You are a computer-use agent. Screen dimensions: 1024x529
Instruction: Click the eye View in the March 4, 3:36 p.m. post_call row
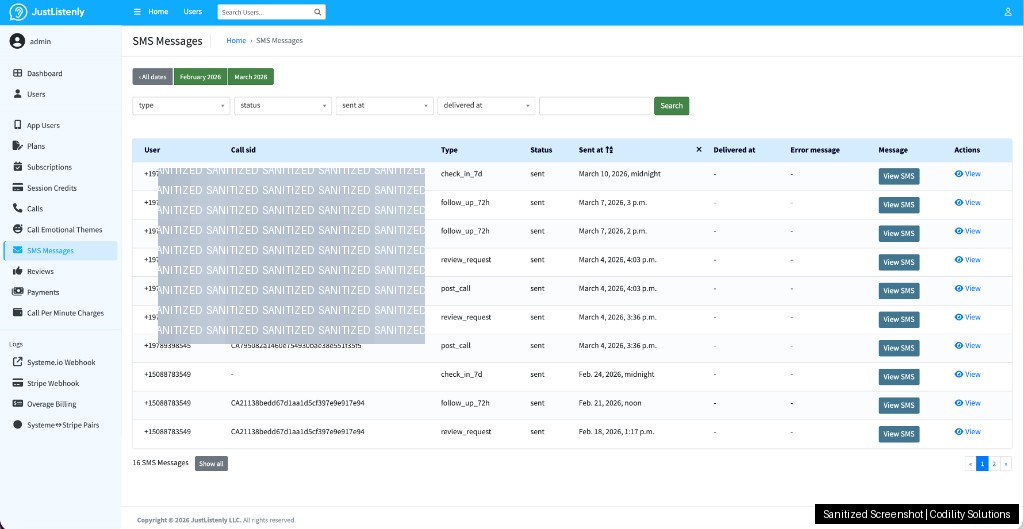click(967, 345)
